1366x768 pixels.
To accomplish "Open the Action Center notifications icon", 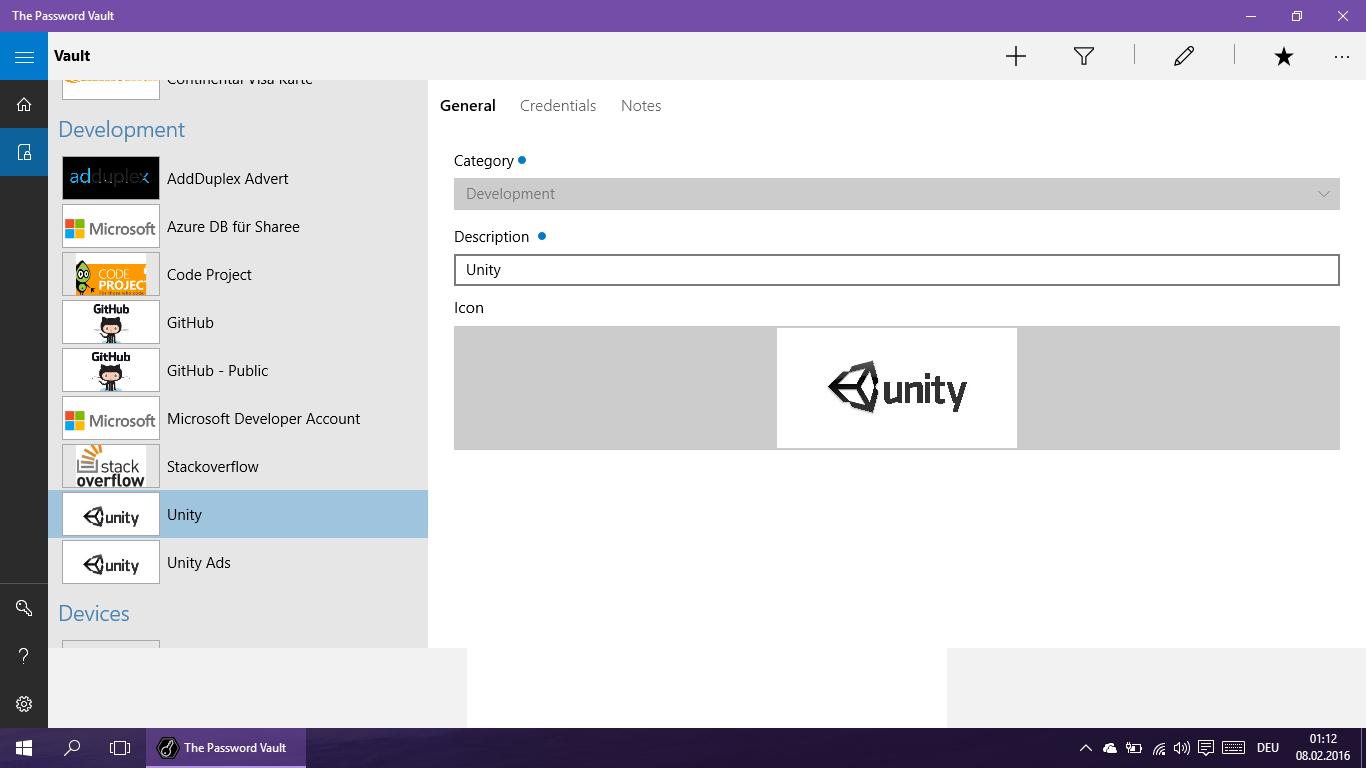I will [x=1206, y=748].
